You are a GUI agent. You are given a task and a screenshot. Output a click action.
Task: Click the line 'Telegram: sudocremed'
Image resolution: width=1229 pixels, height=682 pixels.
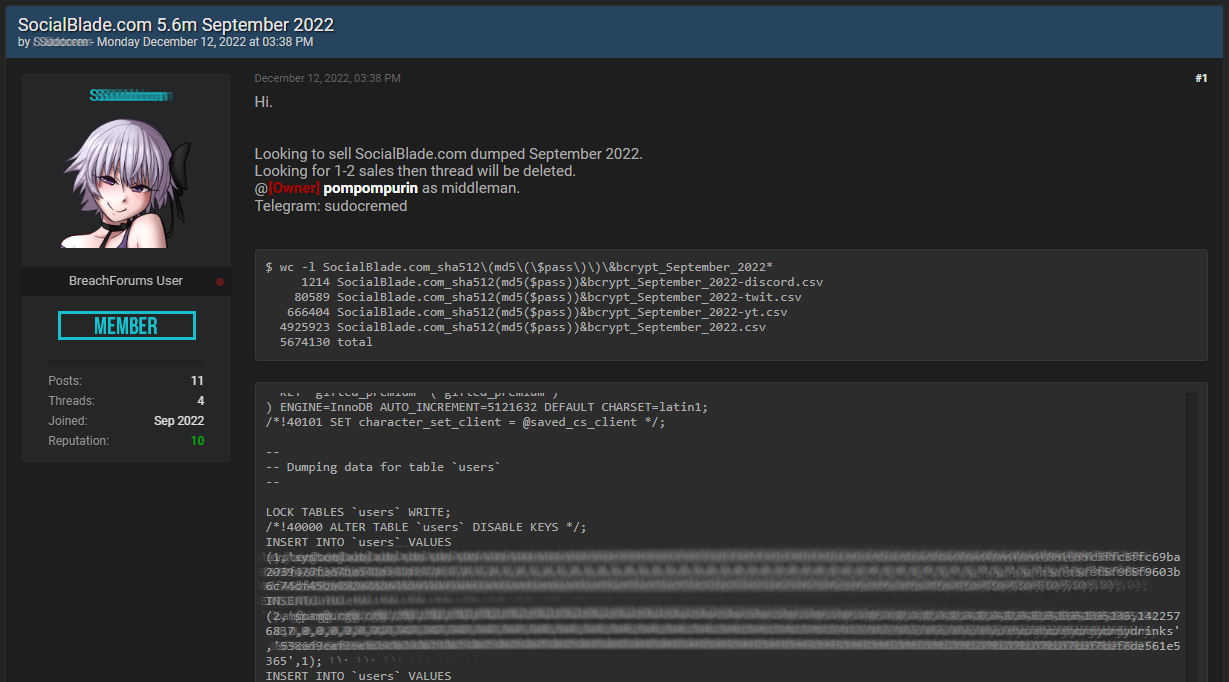[x=331, y=206]
